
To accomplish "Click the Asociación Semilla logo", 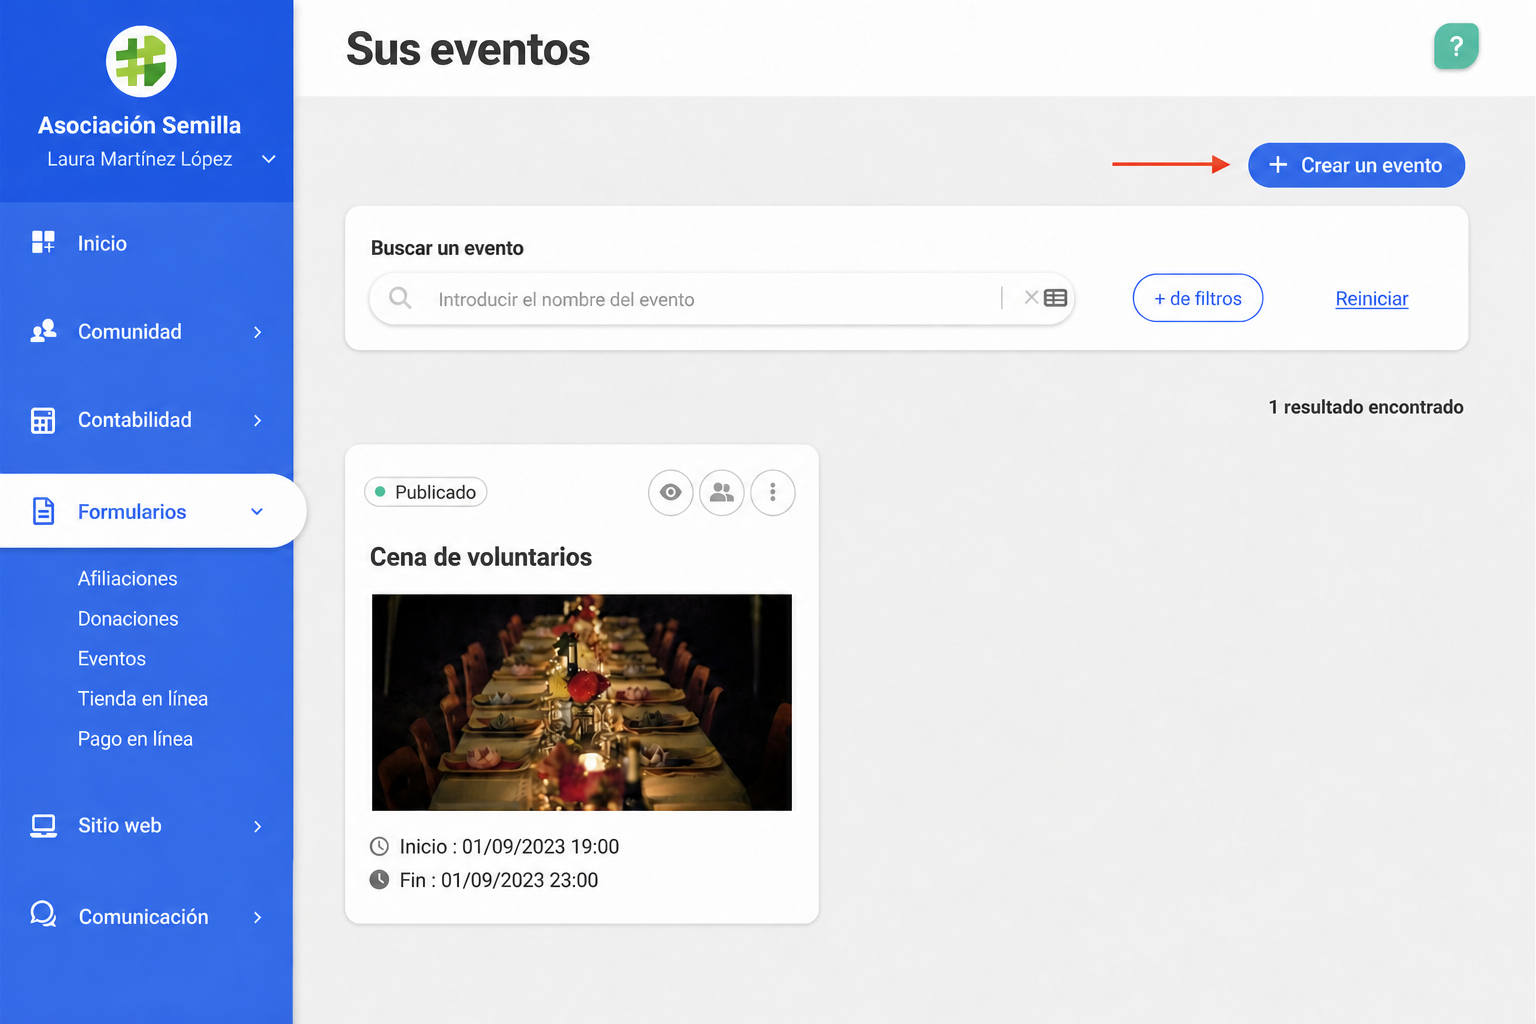I will [x=141, y=62].
